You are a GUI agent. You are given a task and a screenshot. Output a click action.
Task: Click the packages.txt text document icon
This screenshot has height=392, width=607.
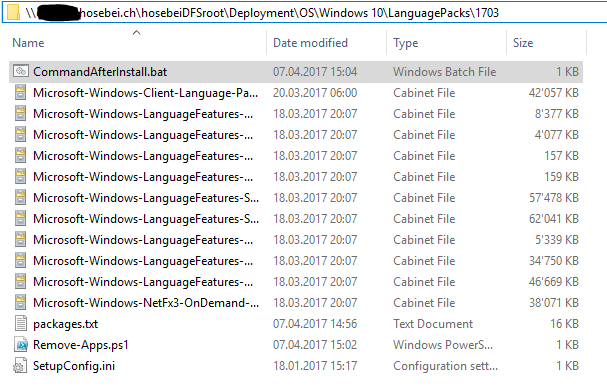[x=21, y=324]
